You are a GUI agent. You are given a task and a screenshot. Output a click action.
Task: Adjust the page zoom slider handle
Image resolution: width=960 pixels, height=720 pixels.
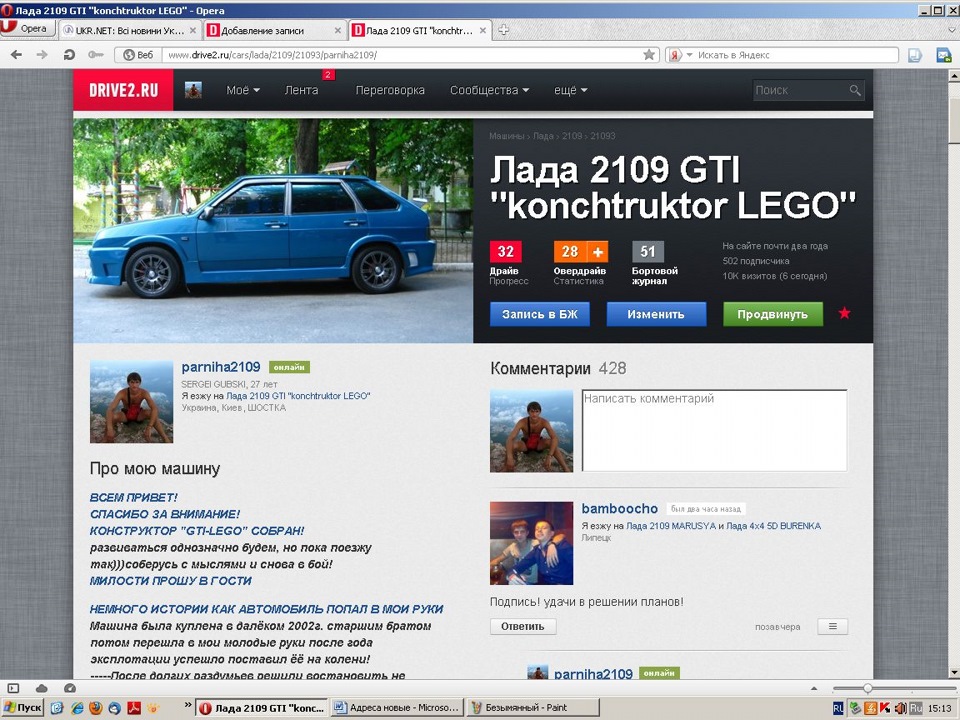pos(868,688)
